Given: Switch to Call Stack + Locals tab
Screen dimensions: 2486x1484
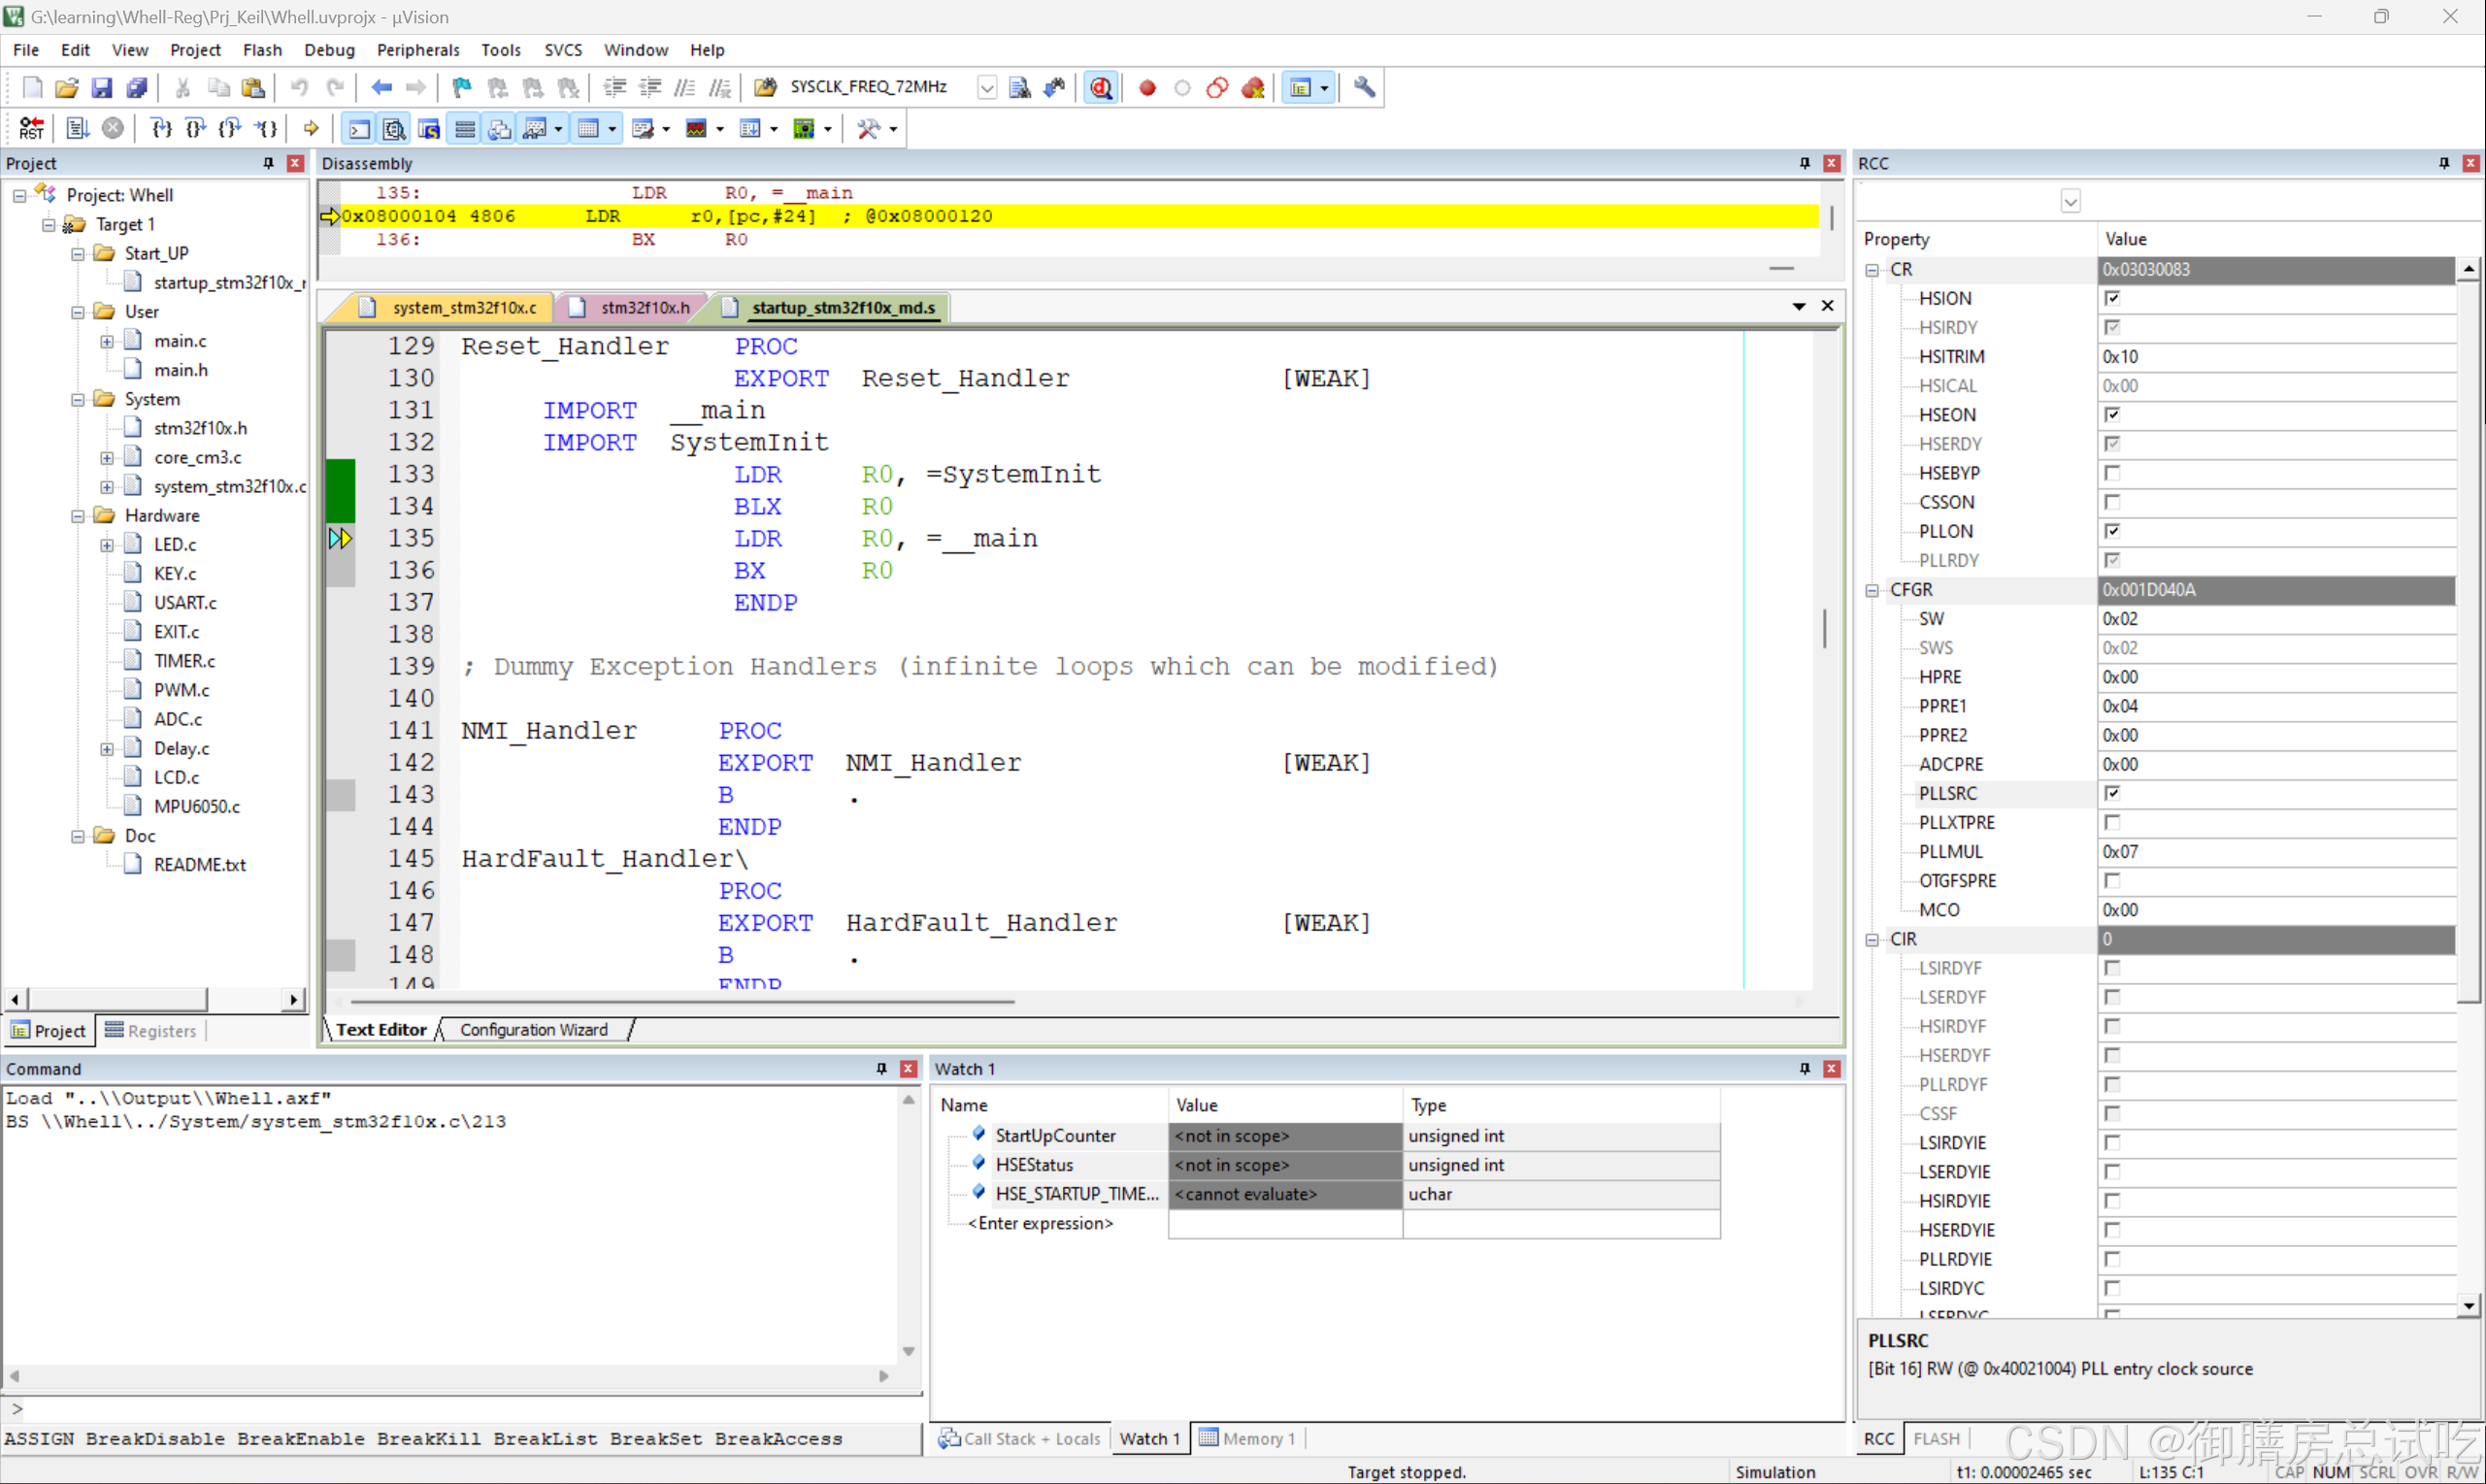Looking at the screenshot, I should 1020,1439.
